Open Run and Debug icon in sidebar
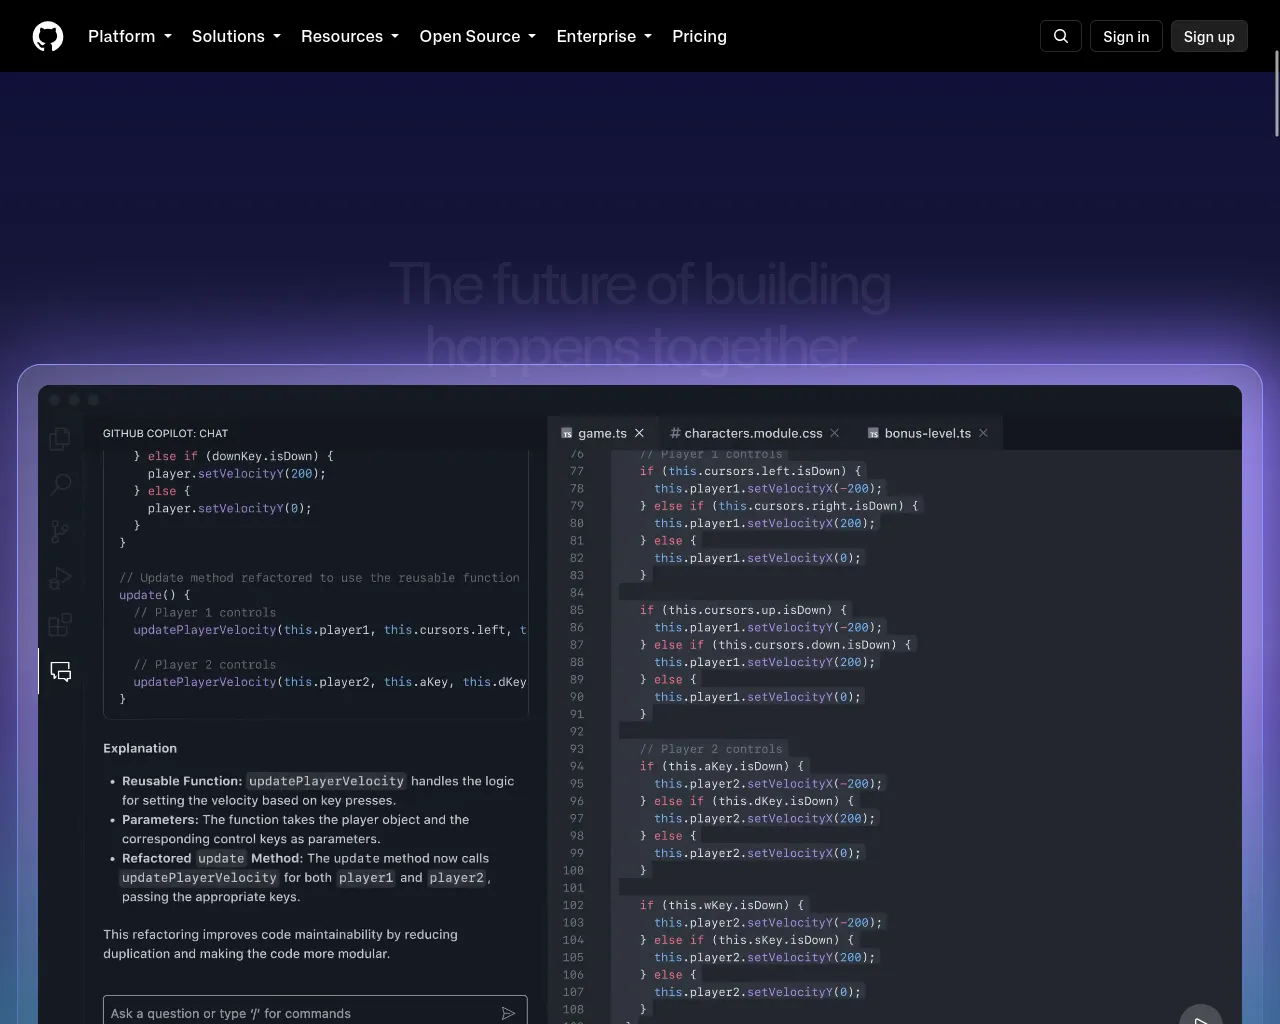This screenshot has height=1024, width=1280. click(x=60, y=578)
